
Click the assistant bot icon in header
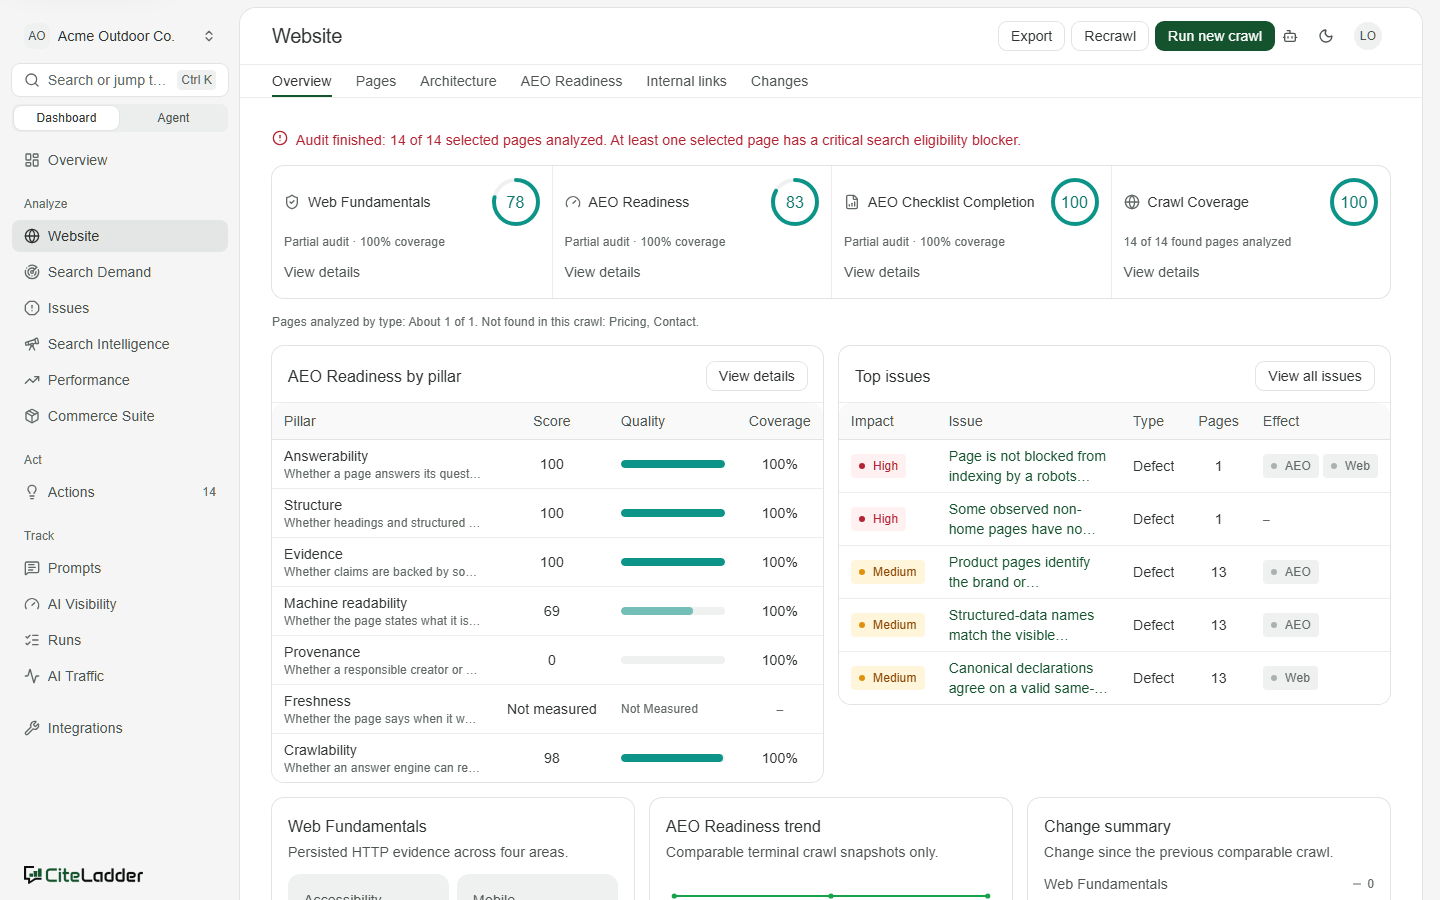coord(1290,36)
